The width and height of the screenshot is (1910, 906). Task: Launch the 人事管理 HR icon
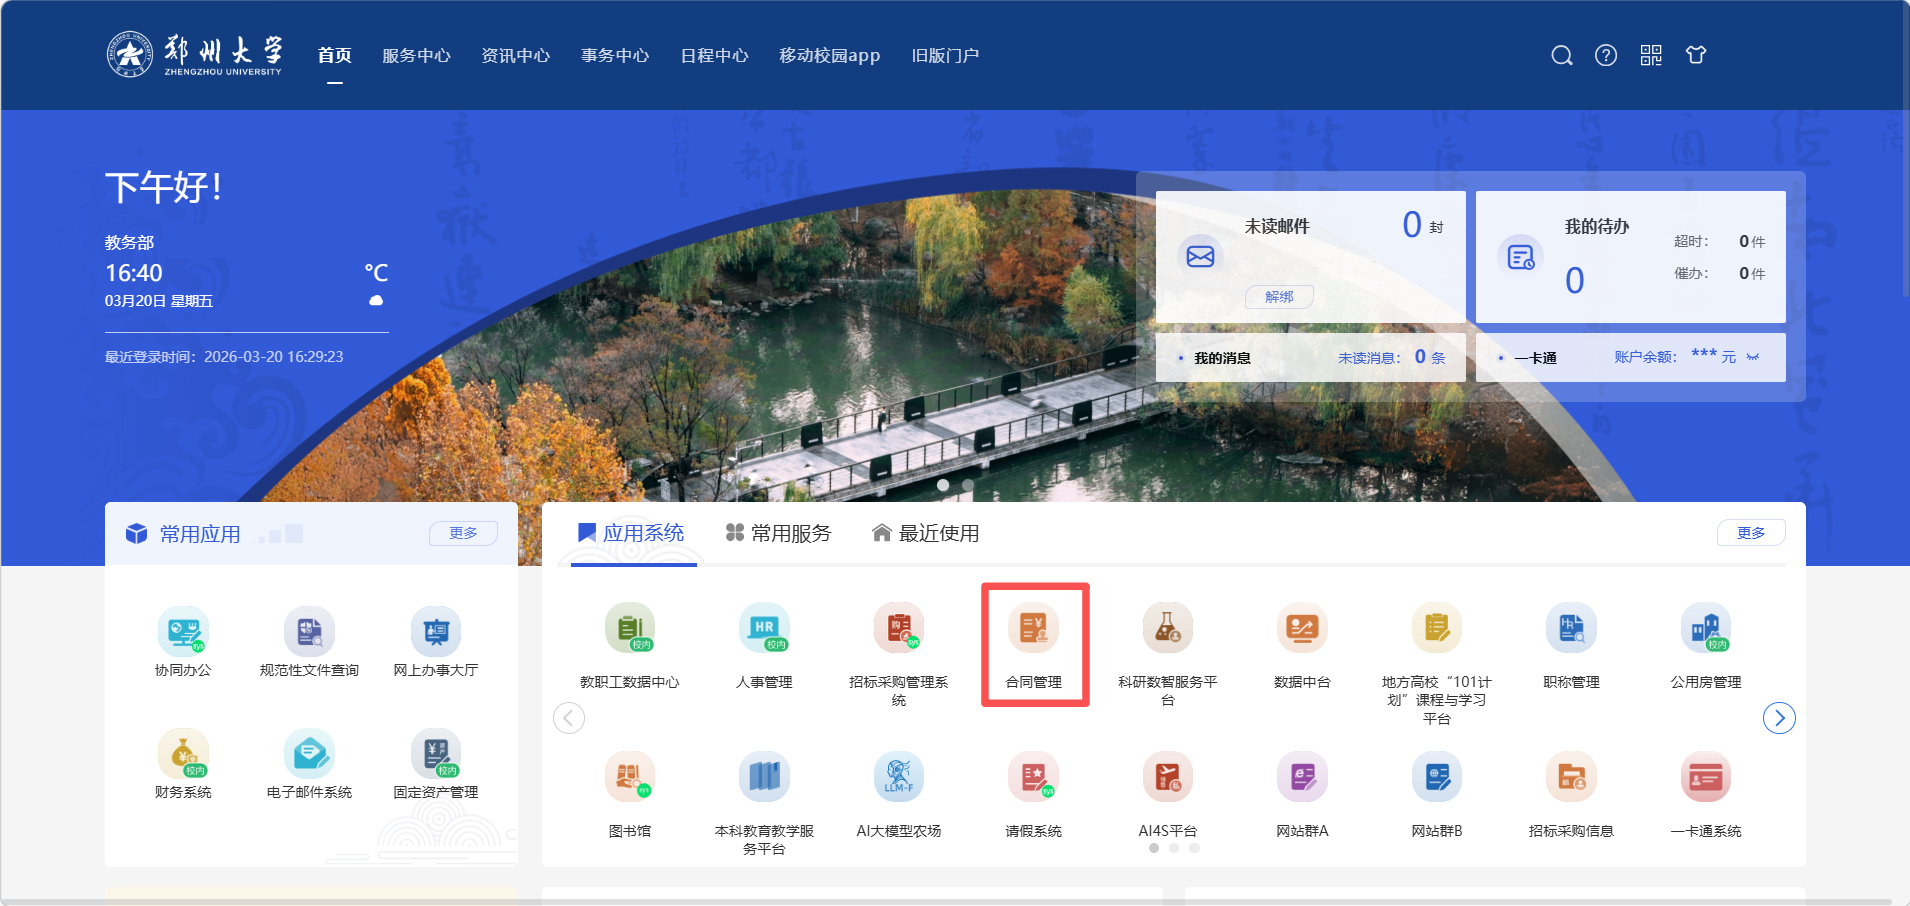click(x=764, y=629)
